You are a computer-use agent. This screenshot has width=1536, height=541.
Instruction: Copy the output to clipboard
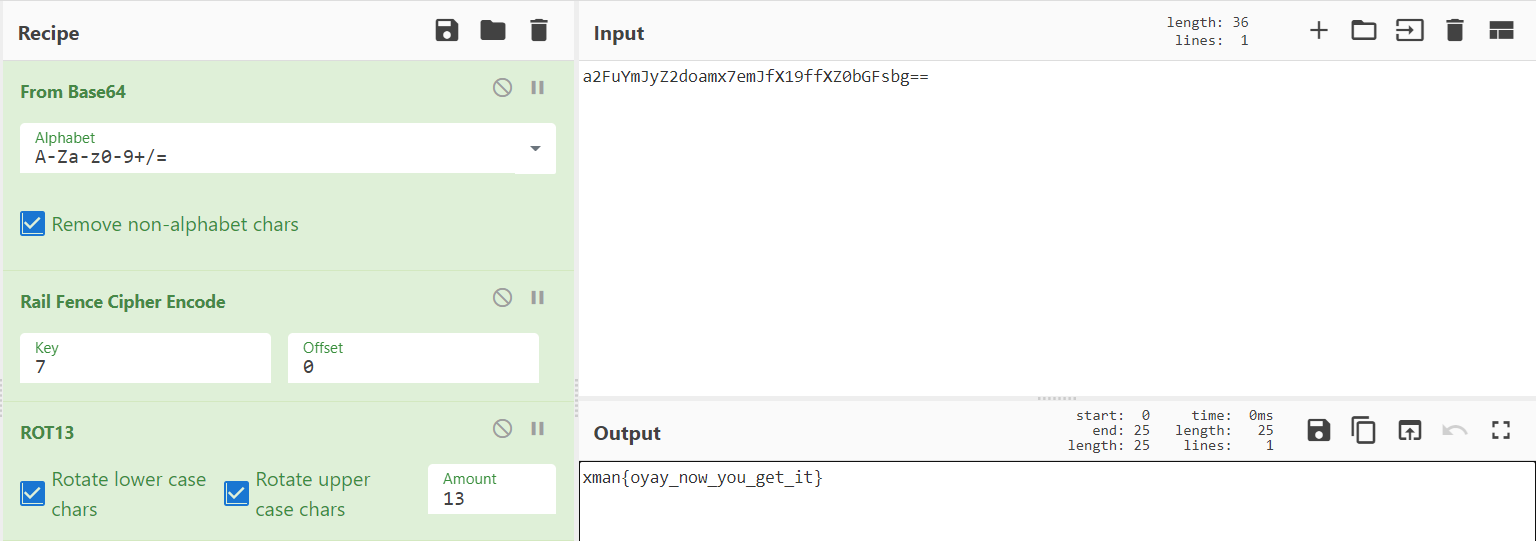[1364, 430]
